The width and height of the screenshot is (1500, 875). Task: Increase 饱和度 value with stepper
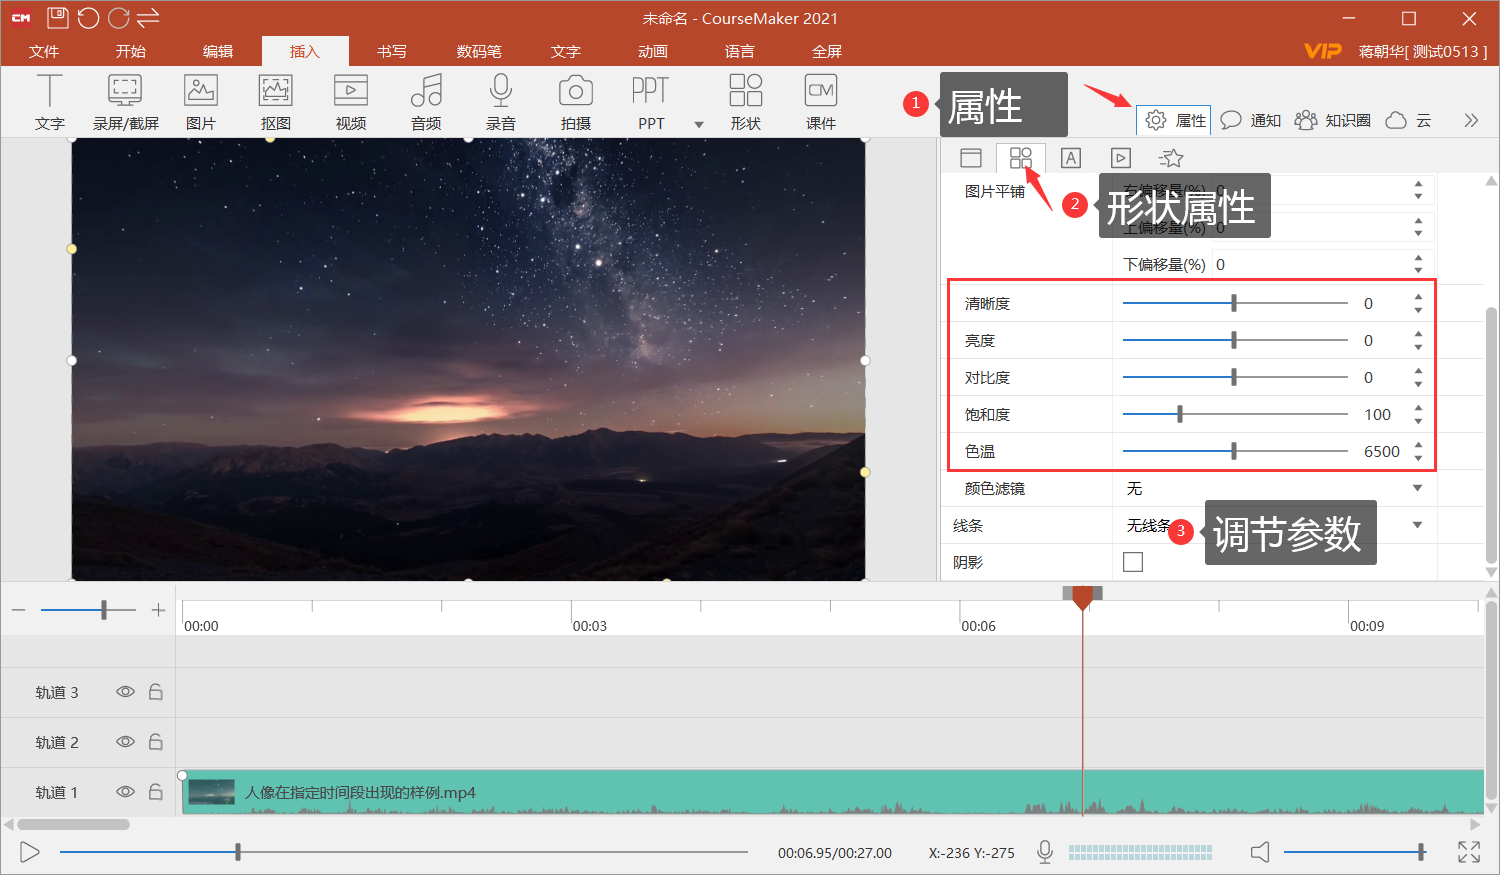point(1418,408)
